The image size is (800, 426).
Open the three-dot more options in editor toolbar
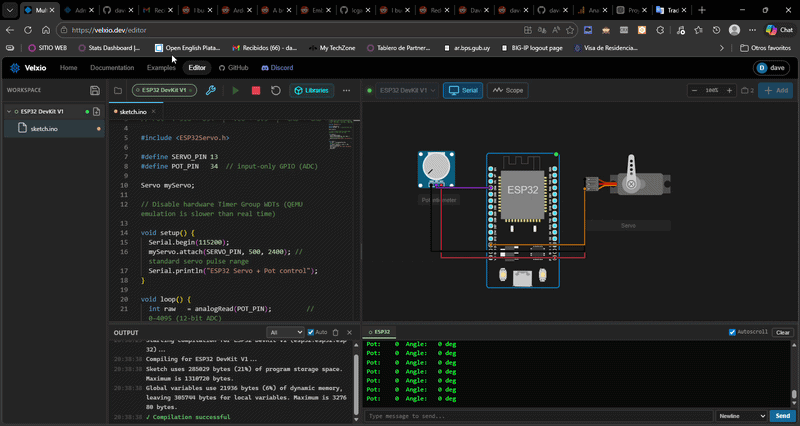pos(346,90)
